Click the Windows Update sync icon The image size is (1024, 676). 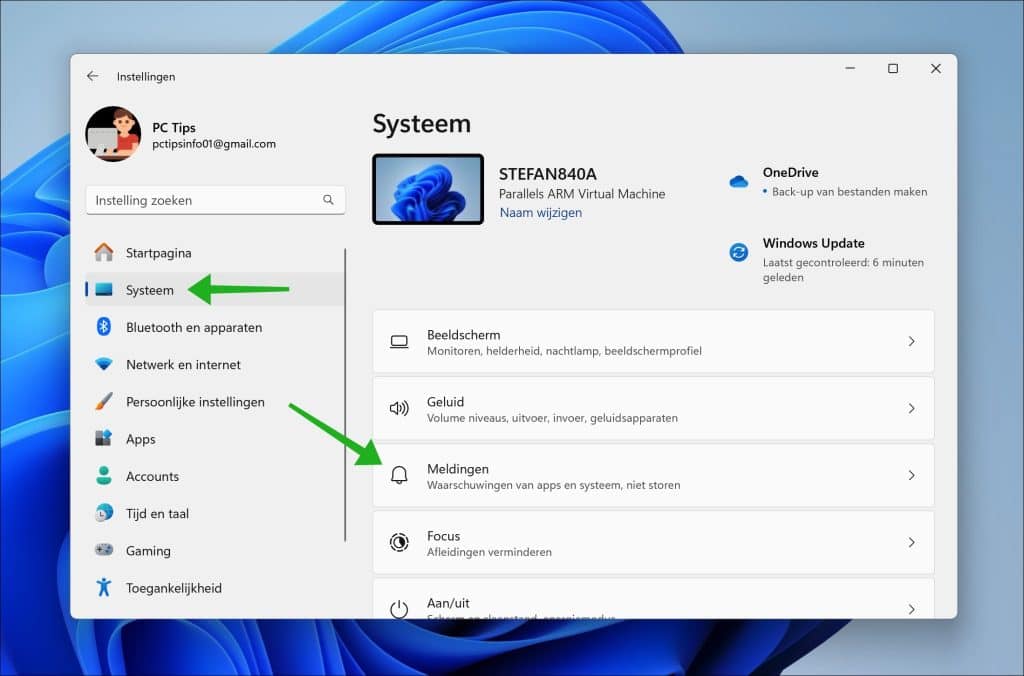click(739, 251)
